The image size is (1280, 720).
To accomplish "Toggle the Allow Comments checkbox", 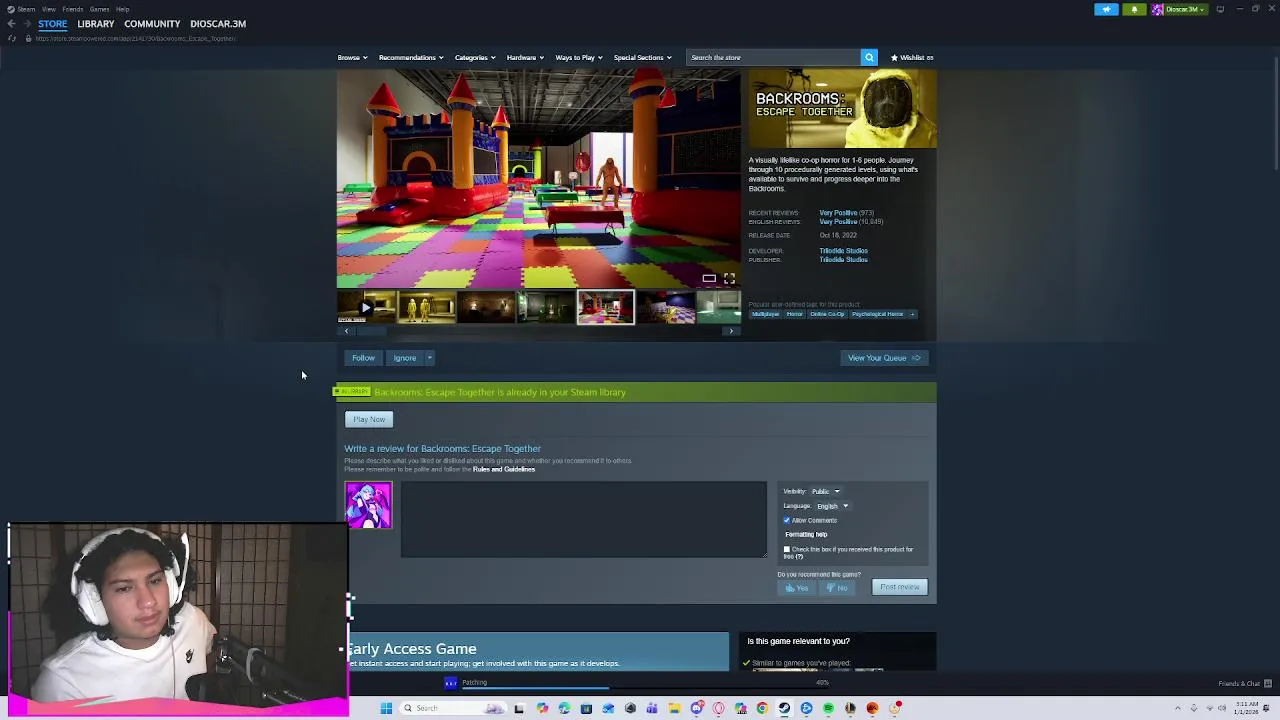I will [787, 520].
